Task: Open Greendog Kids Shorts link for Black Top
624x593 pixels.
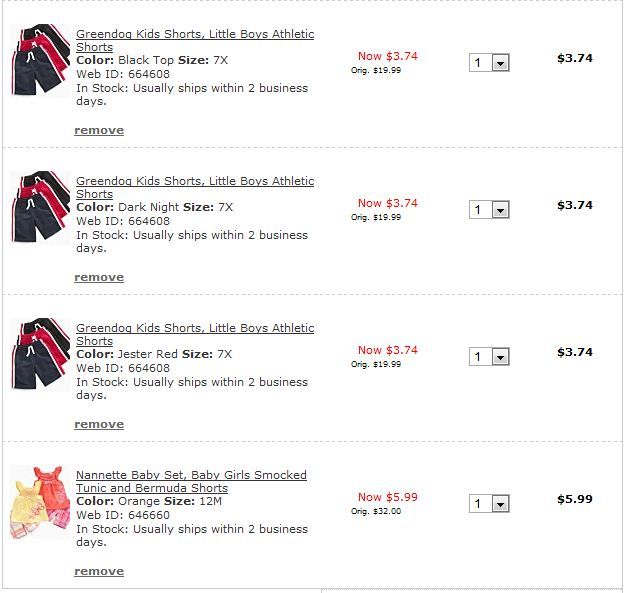Action: coord(195,34)
